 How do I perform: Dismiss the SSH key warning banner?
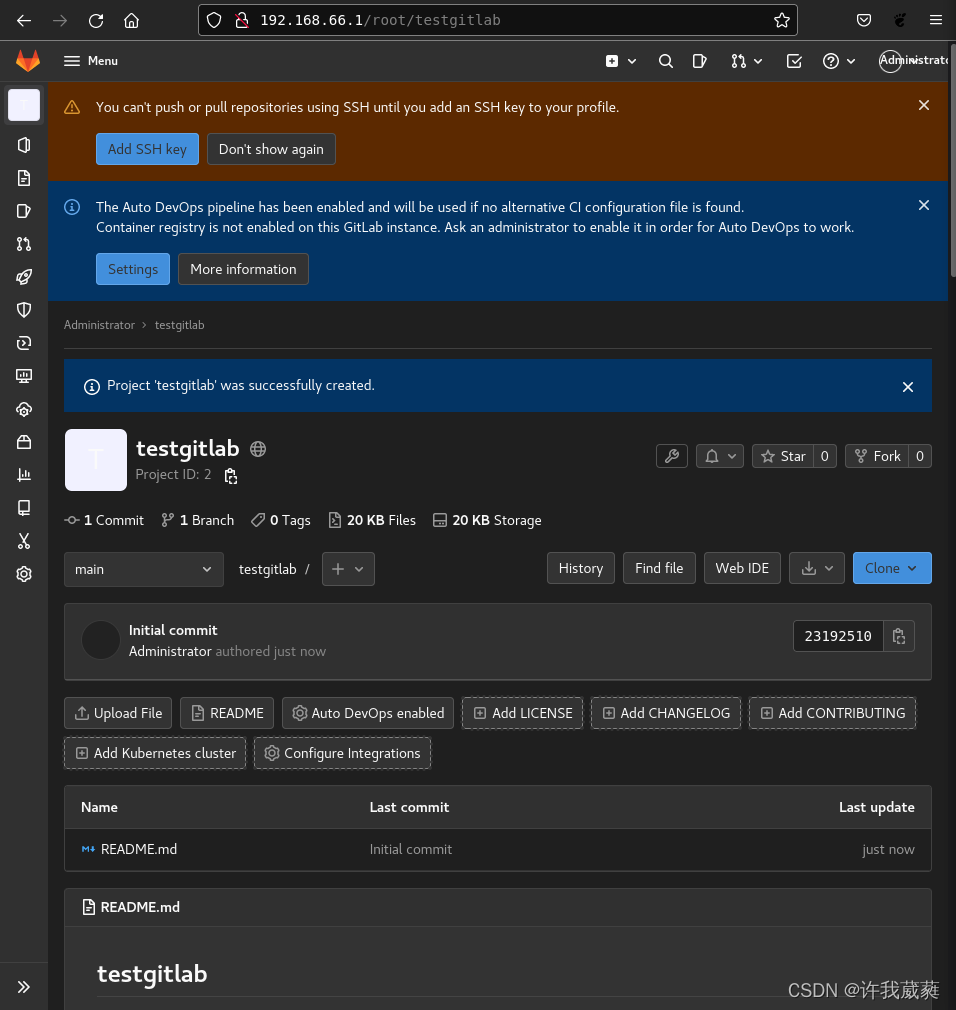pos(924,105)
